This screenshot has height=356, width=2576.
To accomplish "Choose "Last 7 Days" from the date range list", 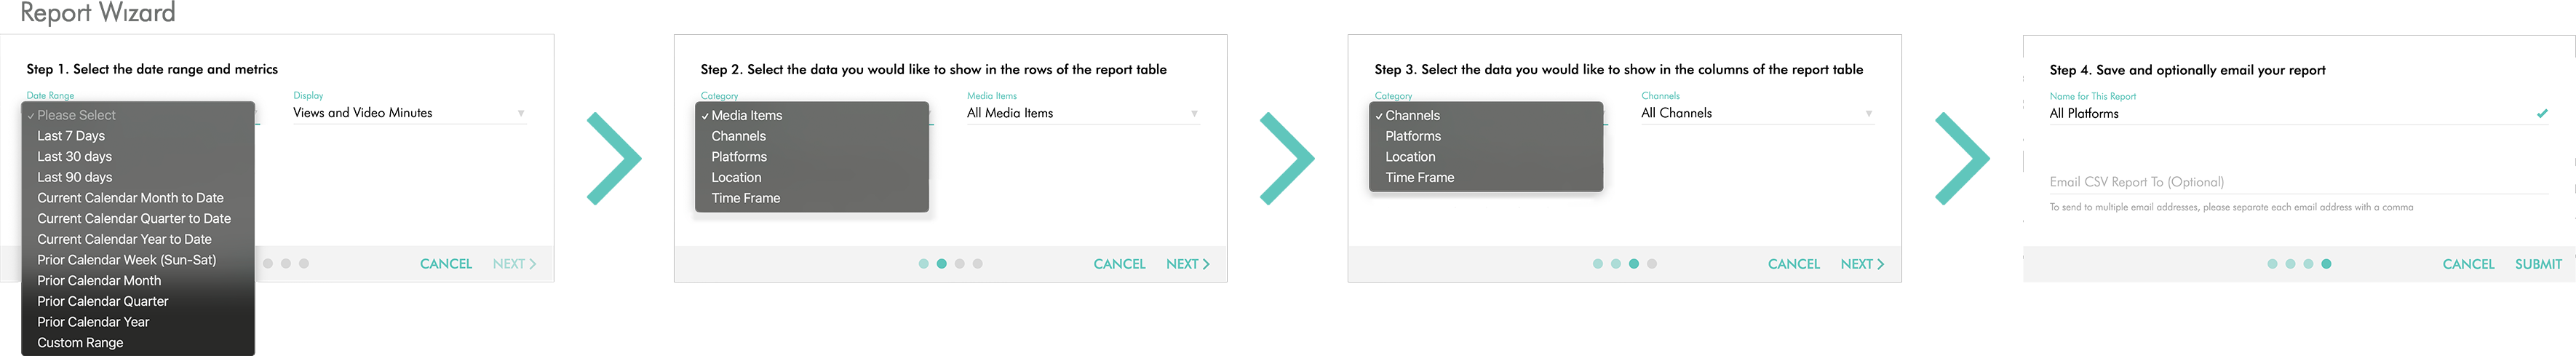I will point(71,136).
